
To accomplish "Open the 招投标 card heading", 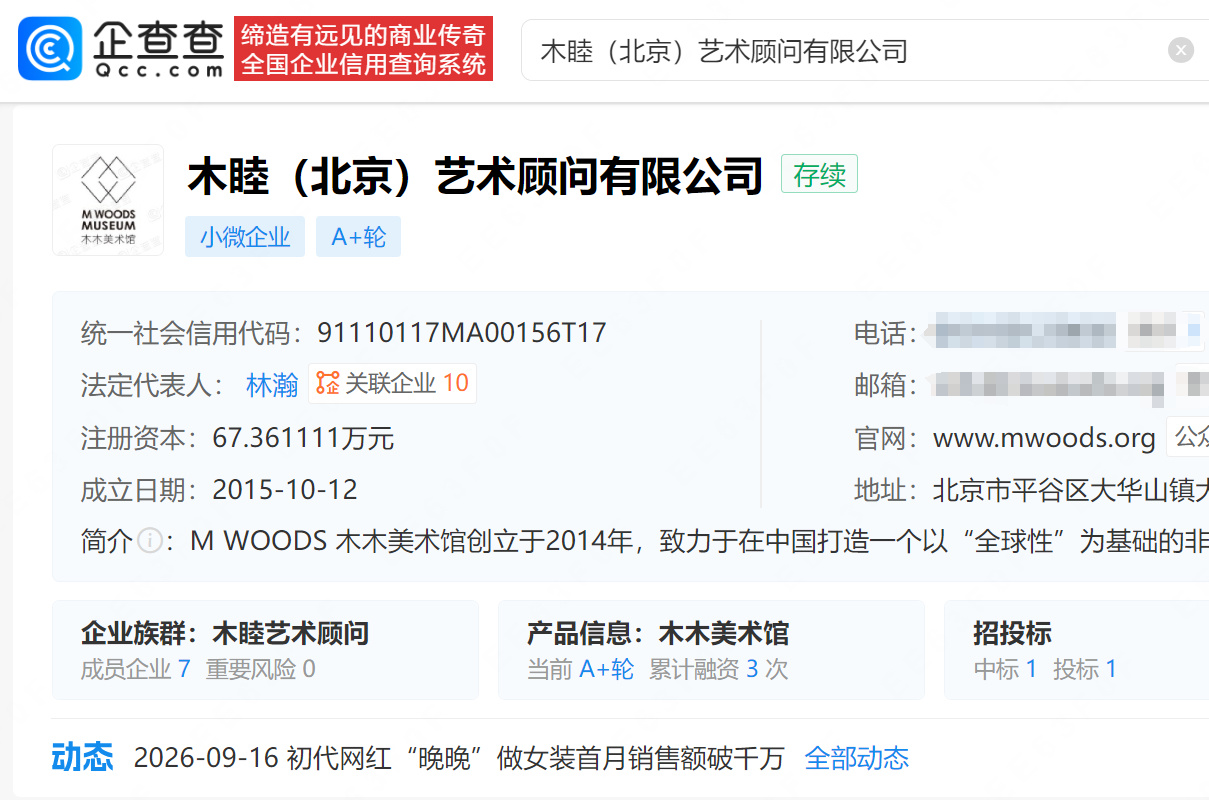I will coord(1012,633).
